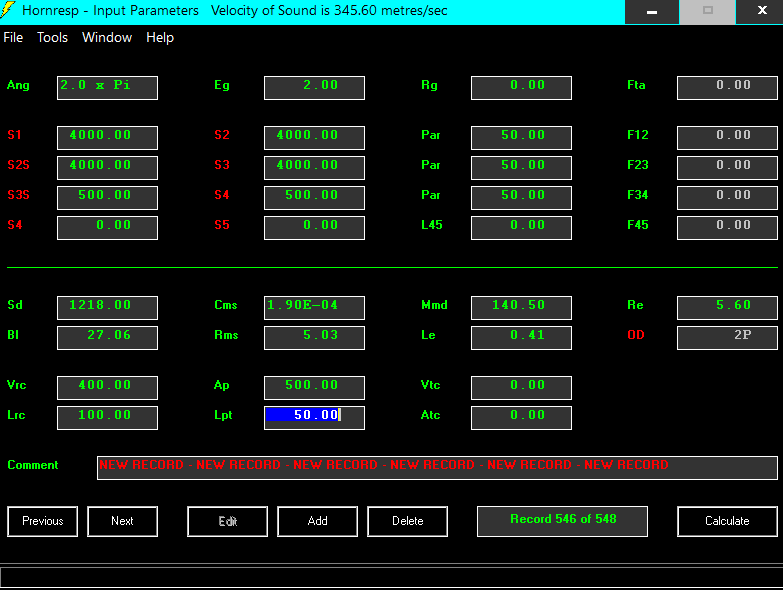Click the red OD label
The image size is (783, 590).
(x=636, y=335)
